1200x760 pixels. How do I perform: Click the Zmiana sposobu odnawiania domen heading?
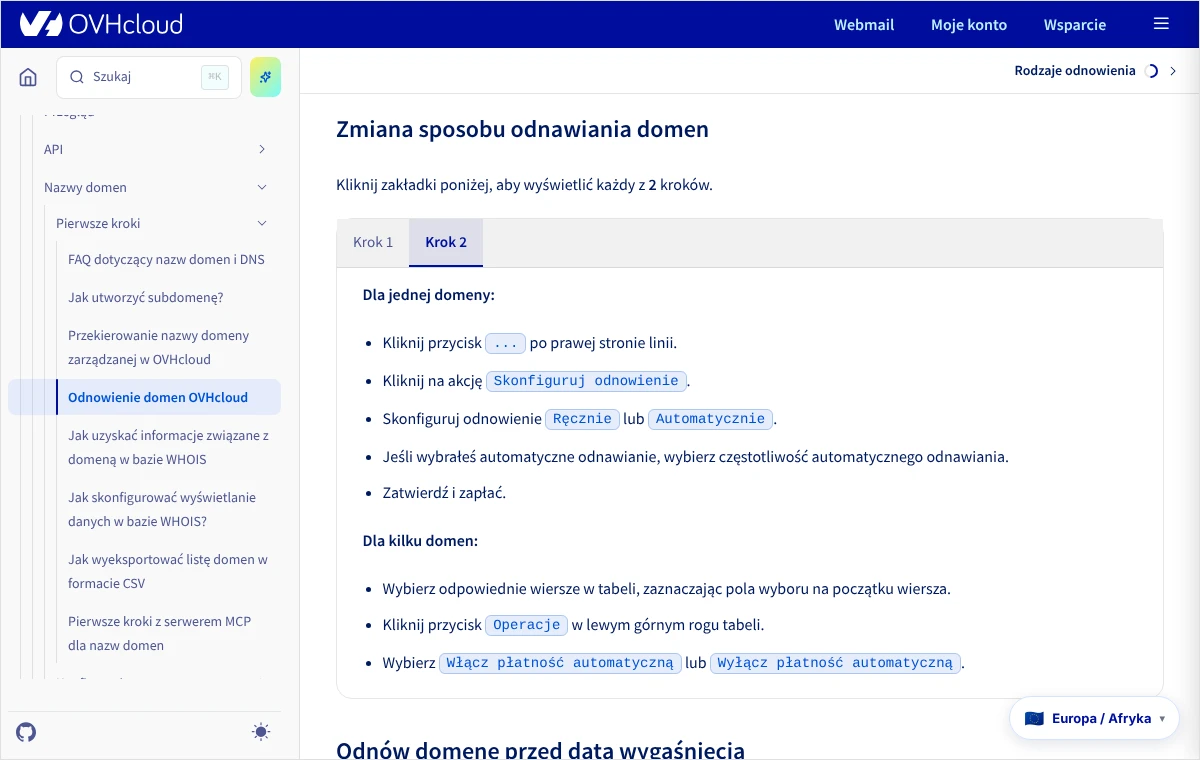(x=522, y=129)
